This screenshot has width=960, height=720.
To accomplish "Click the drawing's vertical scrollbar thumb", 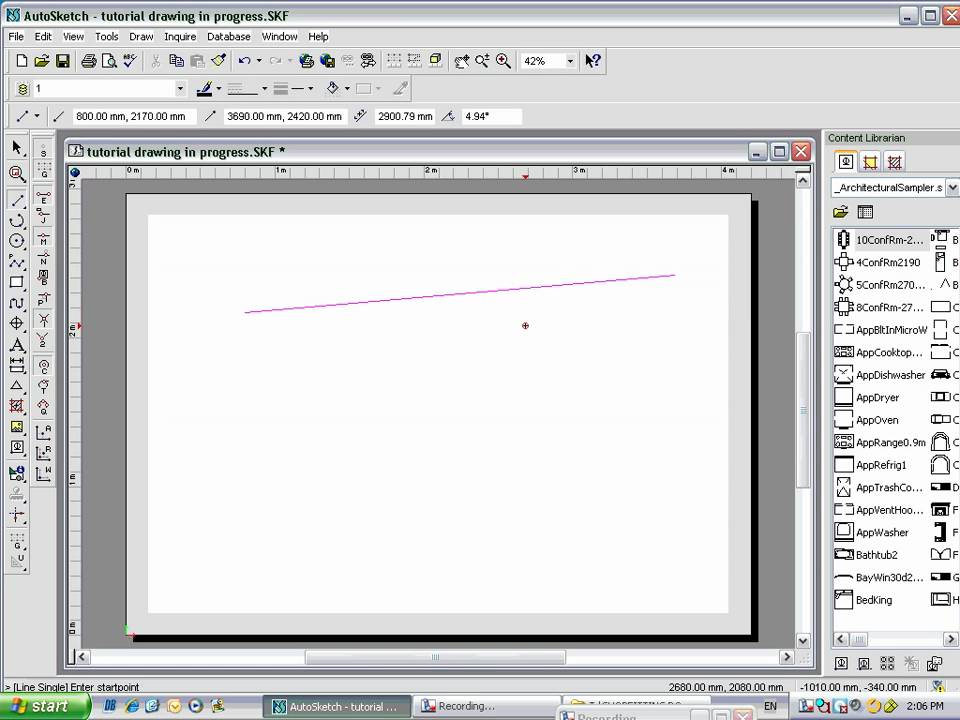I will (x=803, y=410).
